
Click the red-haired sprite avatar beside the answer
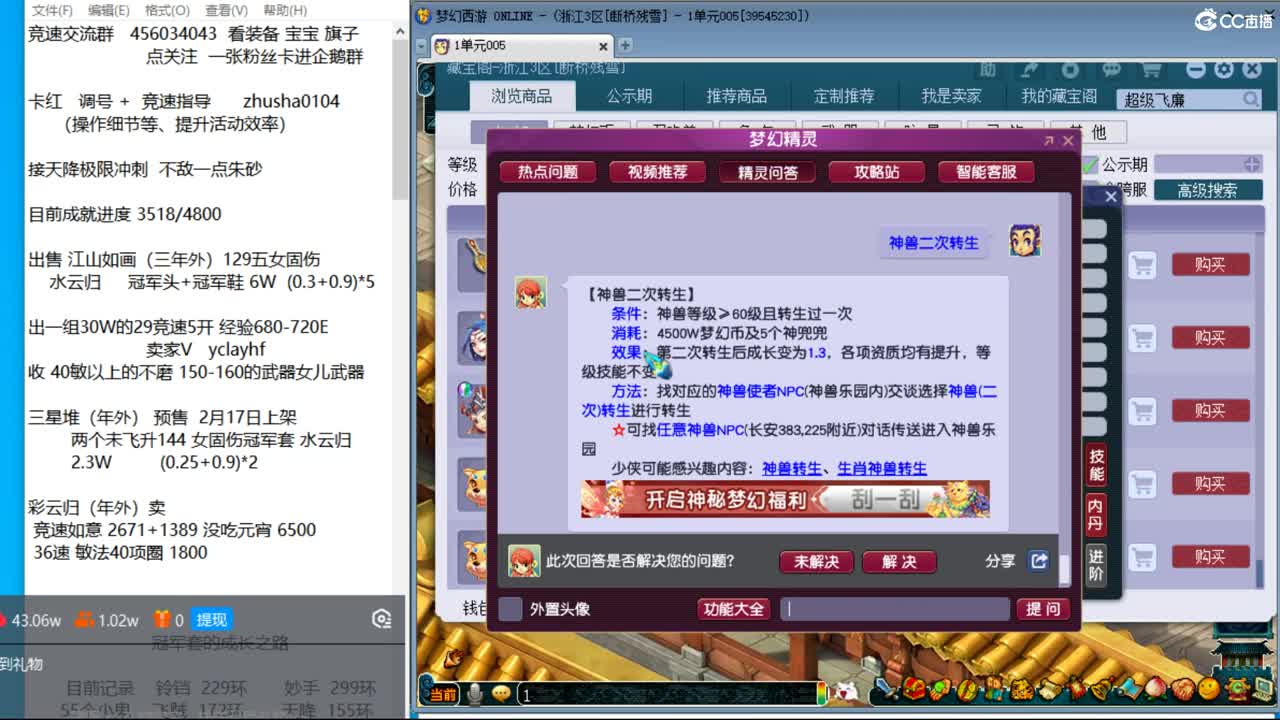coord(530,292)
